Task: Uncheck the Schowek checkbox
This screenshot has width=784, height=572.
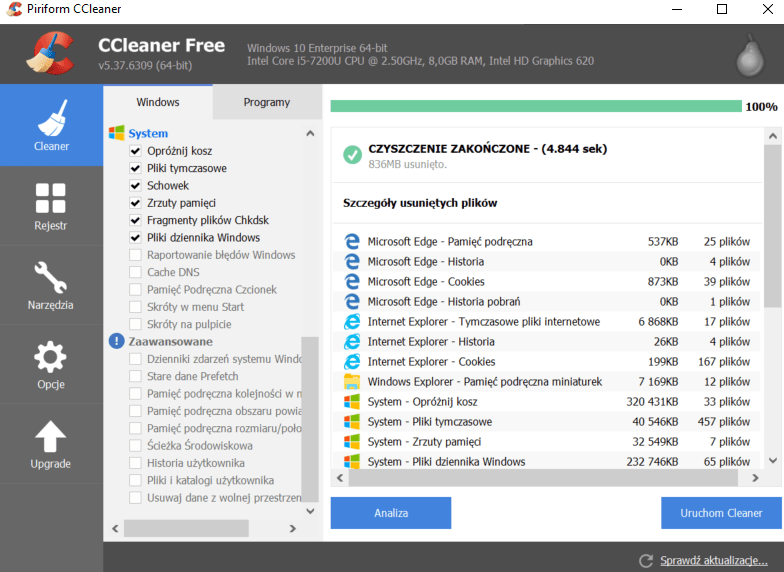Action: pos(135,186)
